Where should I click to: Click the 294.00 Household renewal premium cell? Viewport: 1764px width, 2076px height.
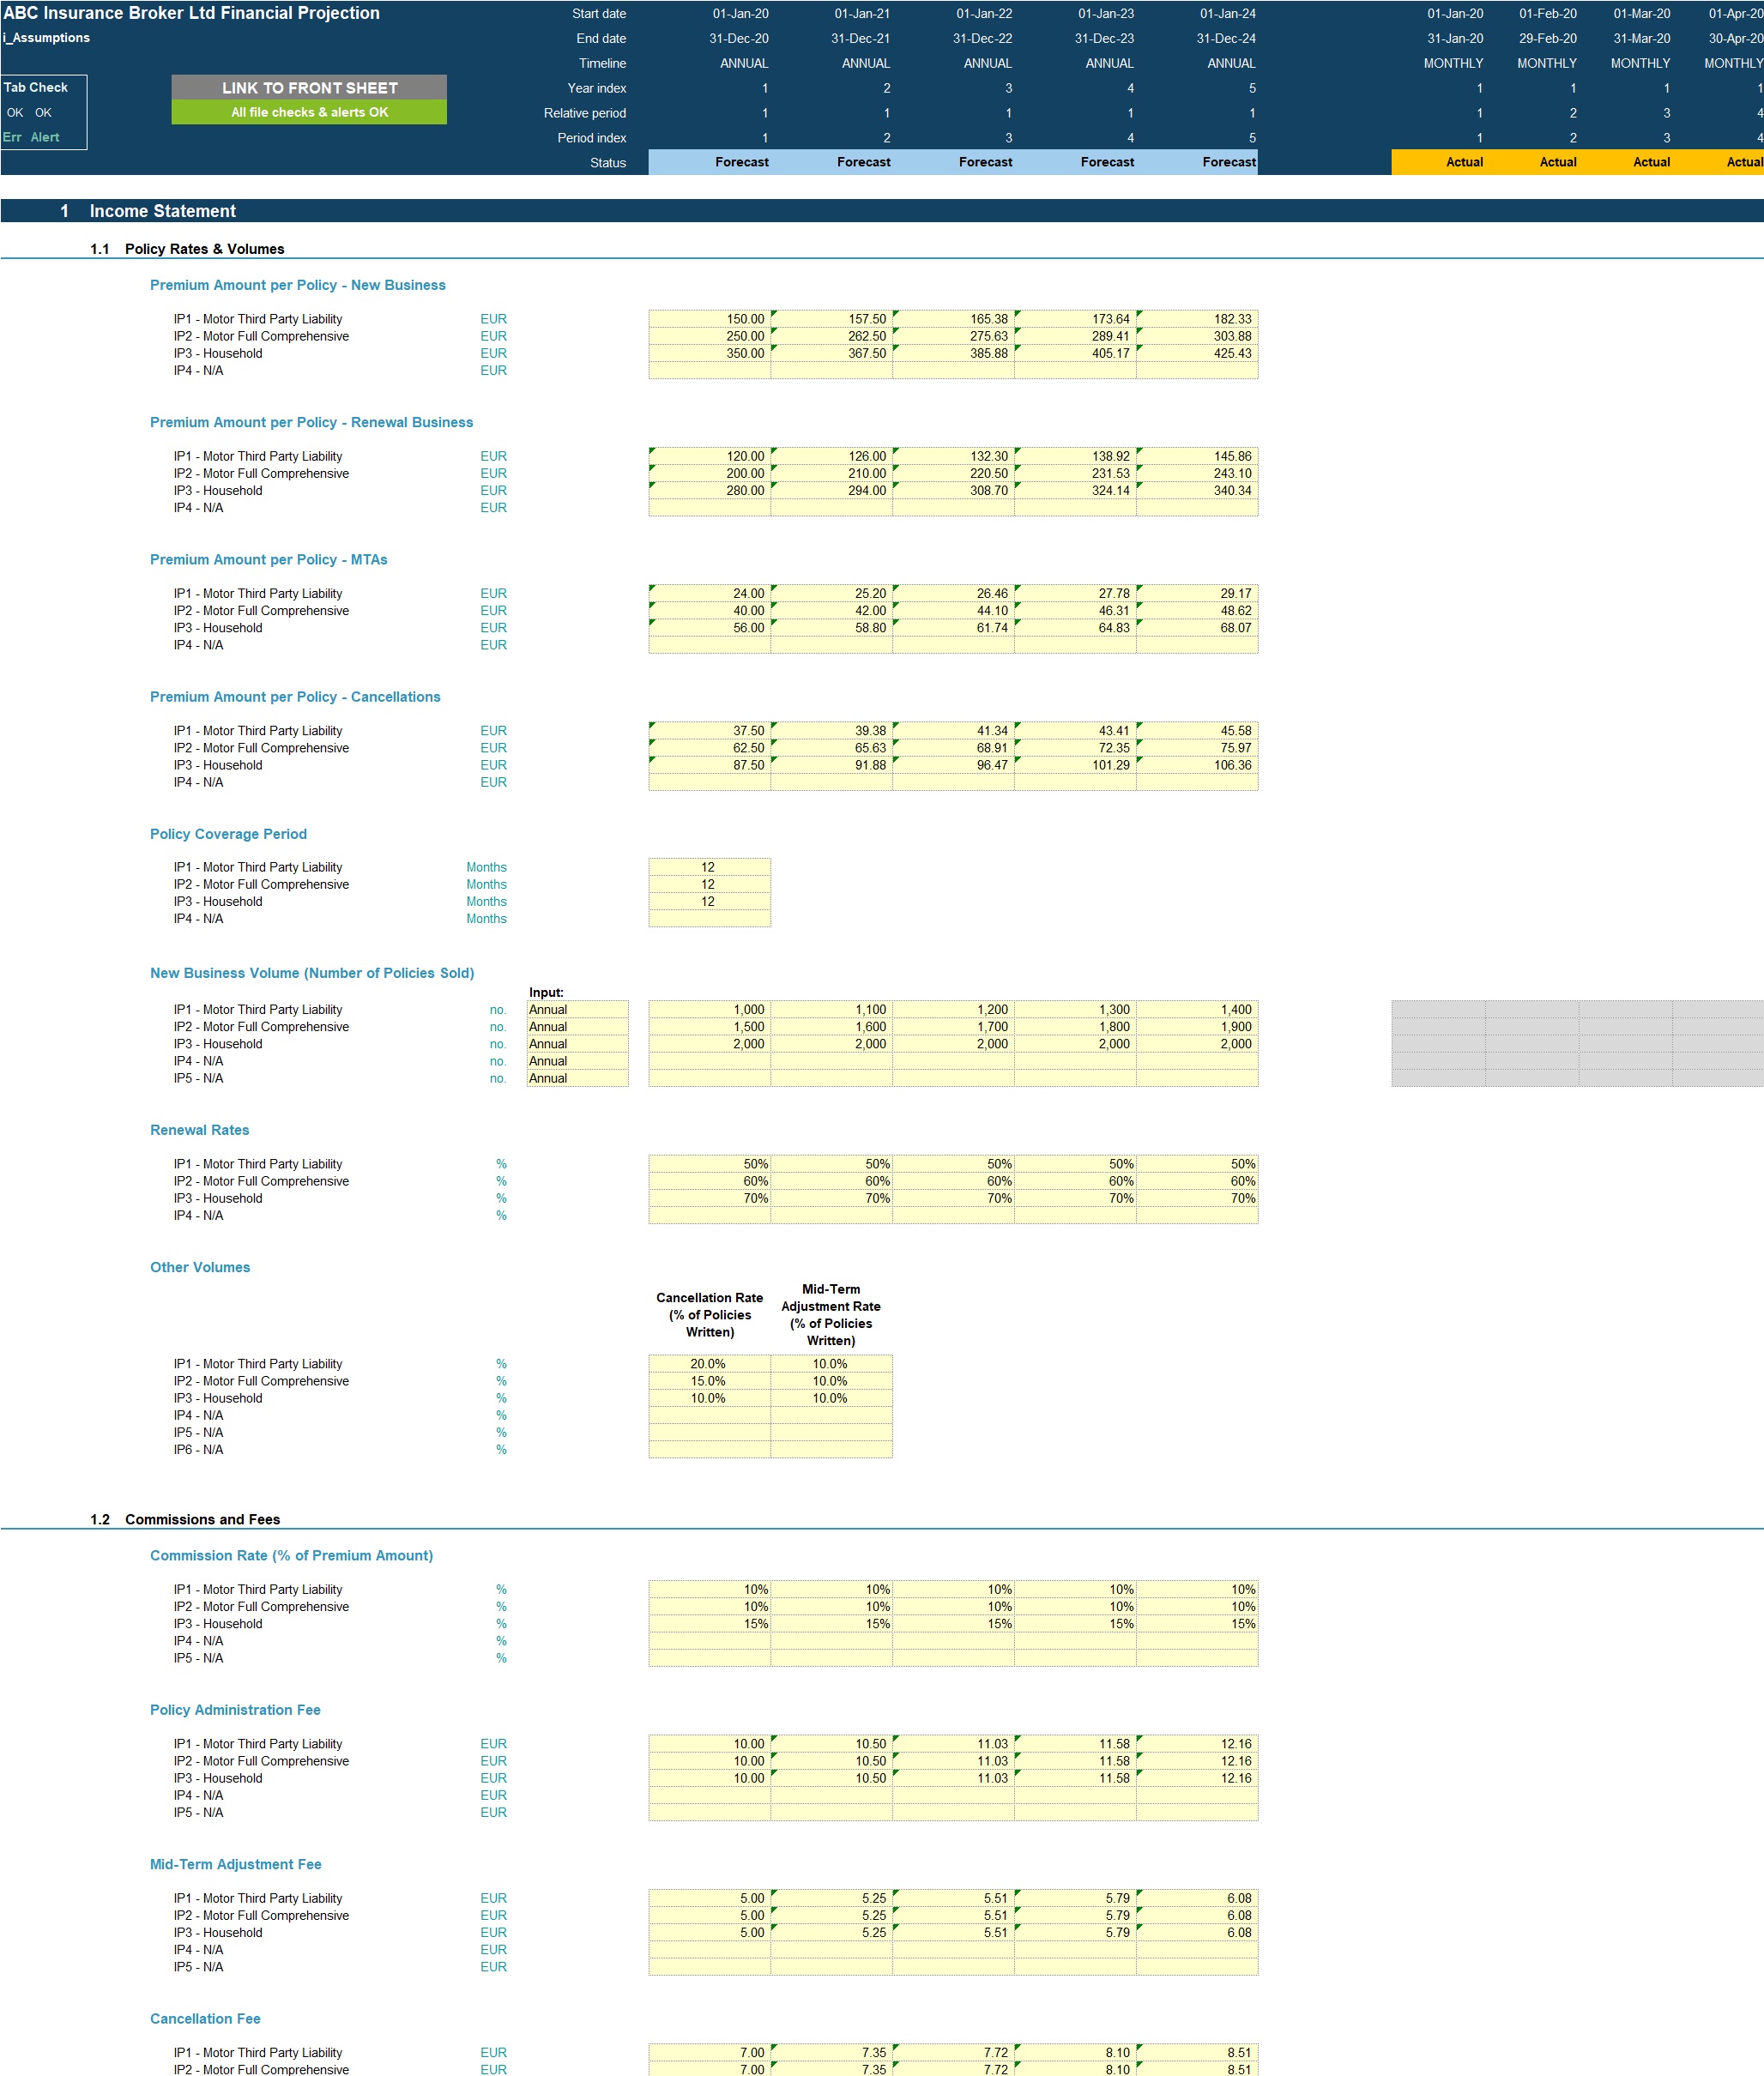pyautogui.click(x=831, y=490)
